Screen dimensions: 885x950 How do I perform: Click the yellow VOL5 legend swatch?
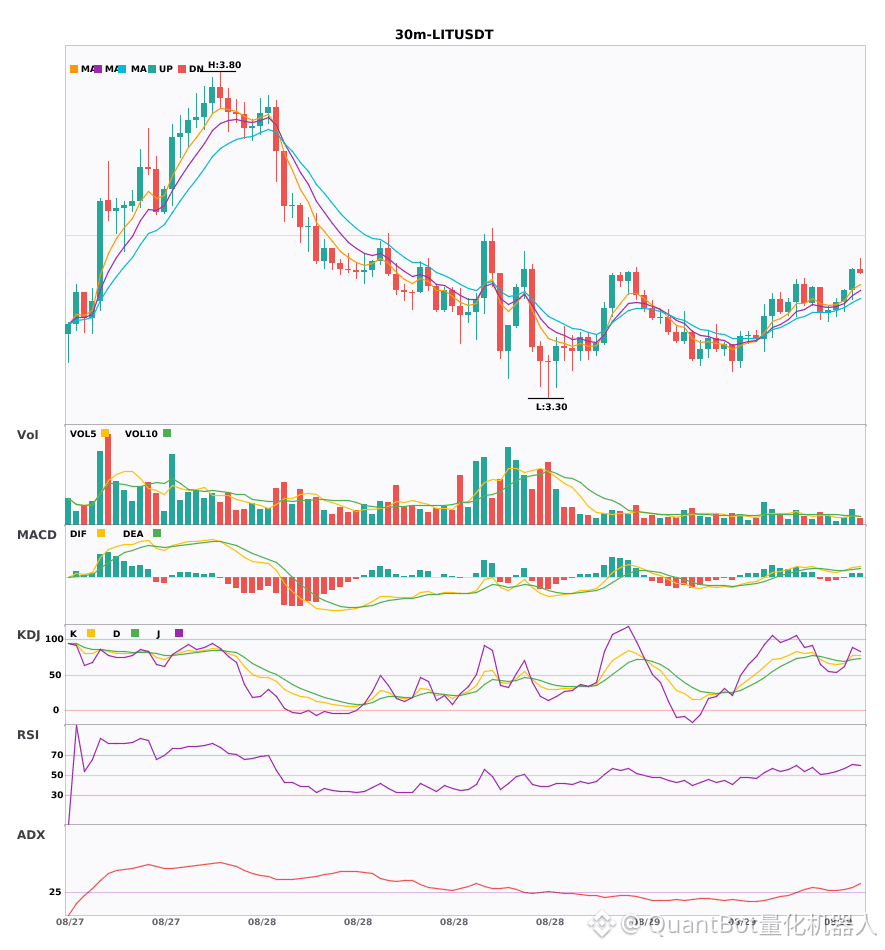(x=105, y=433)
